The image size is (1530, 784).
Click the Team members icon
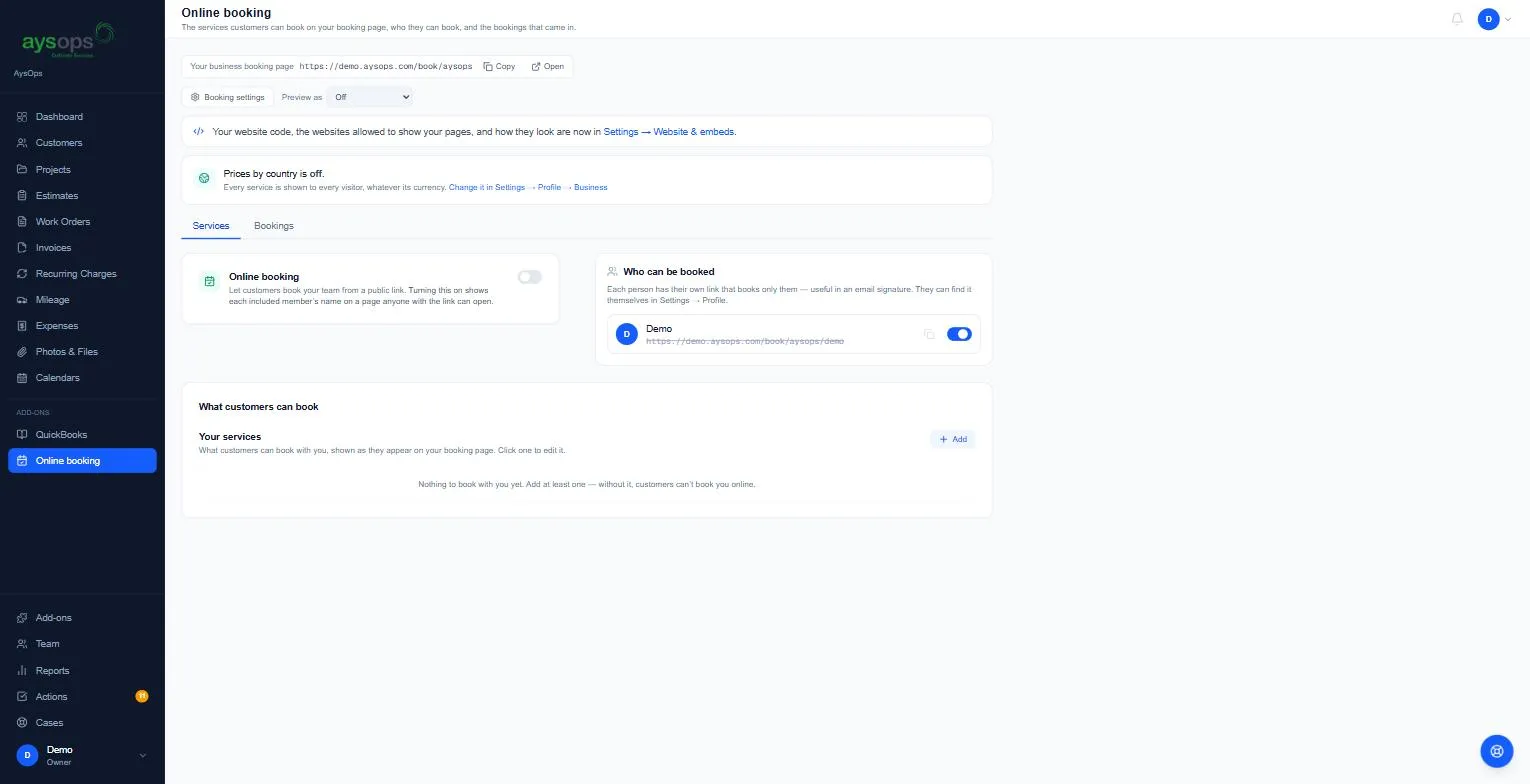[22, 644]
